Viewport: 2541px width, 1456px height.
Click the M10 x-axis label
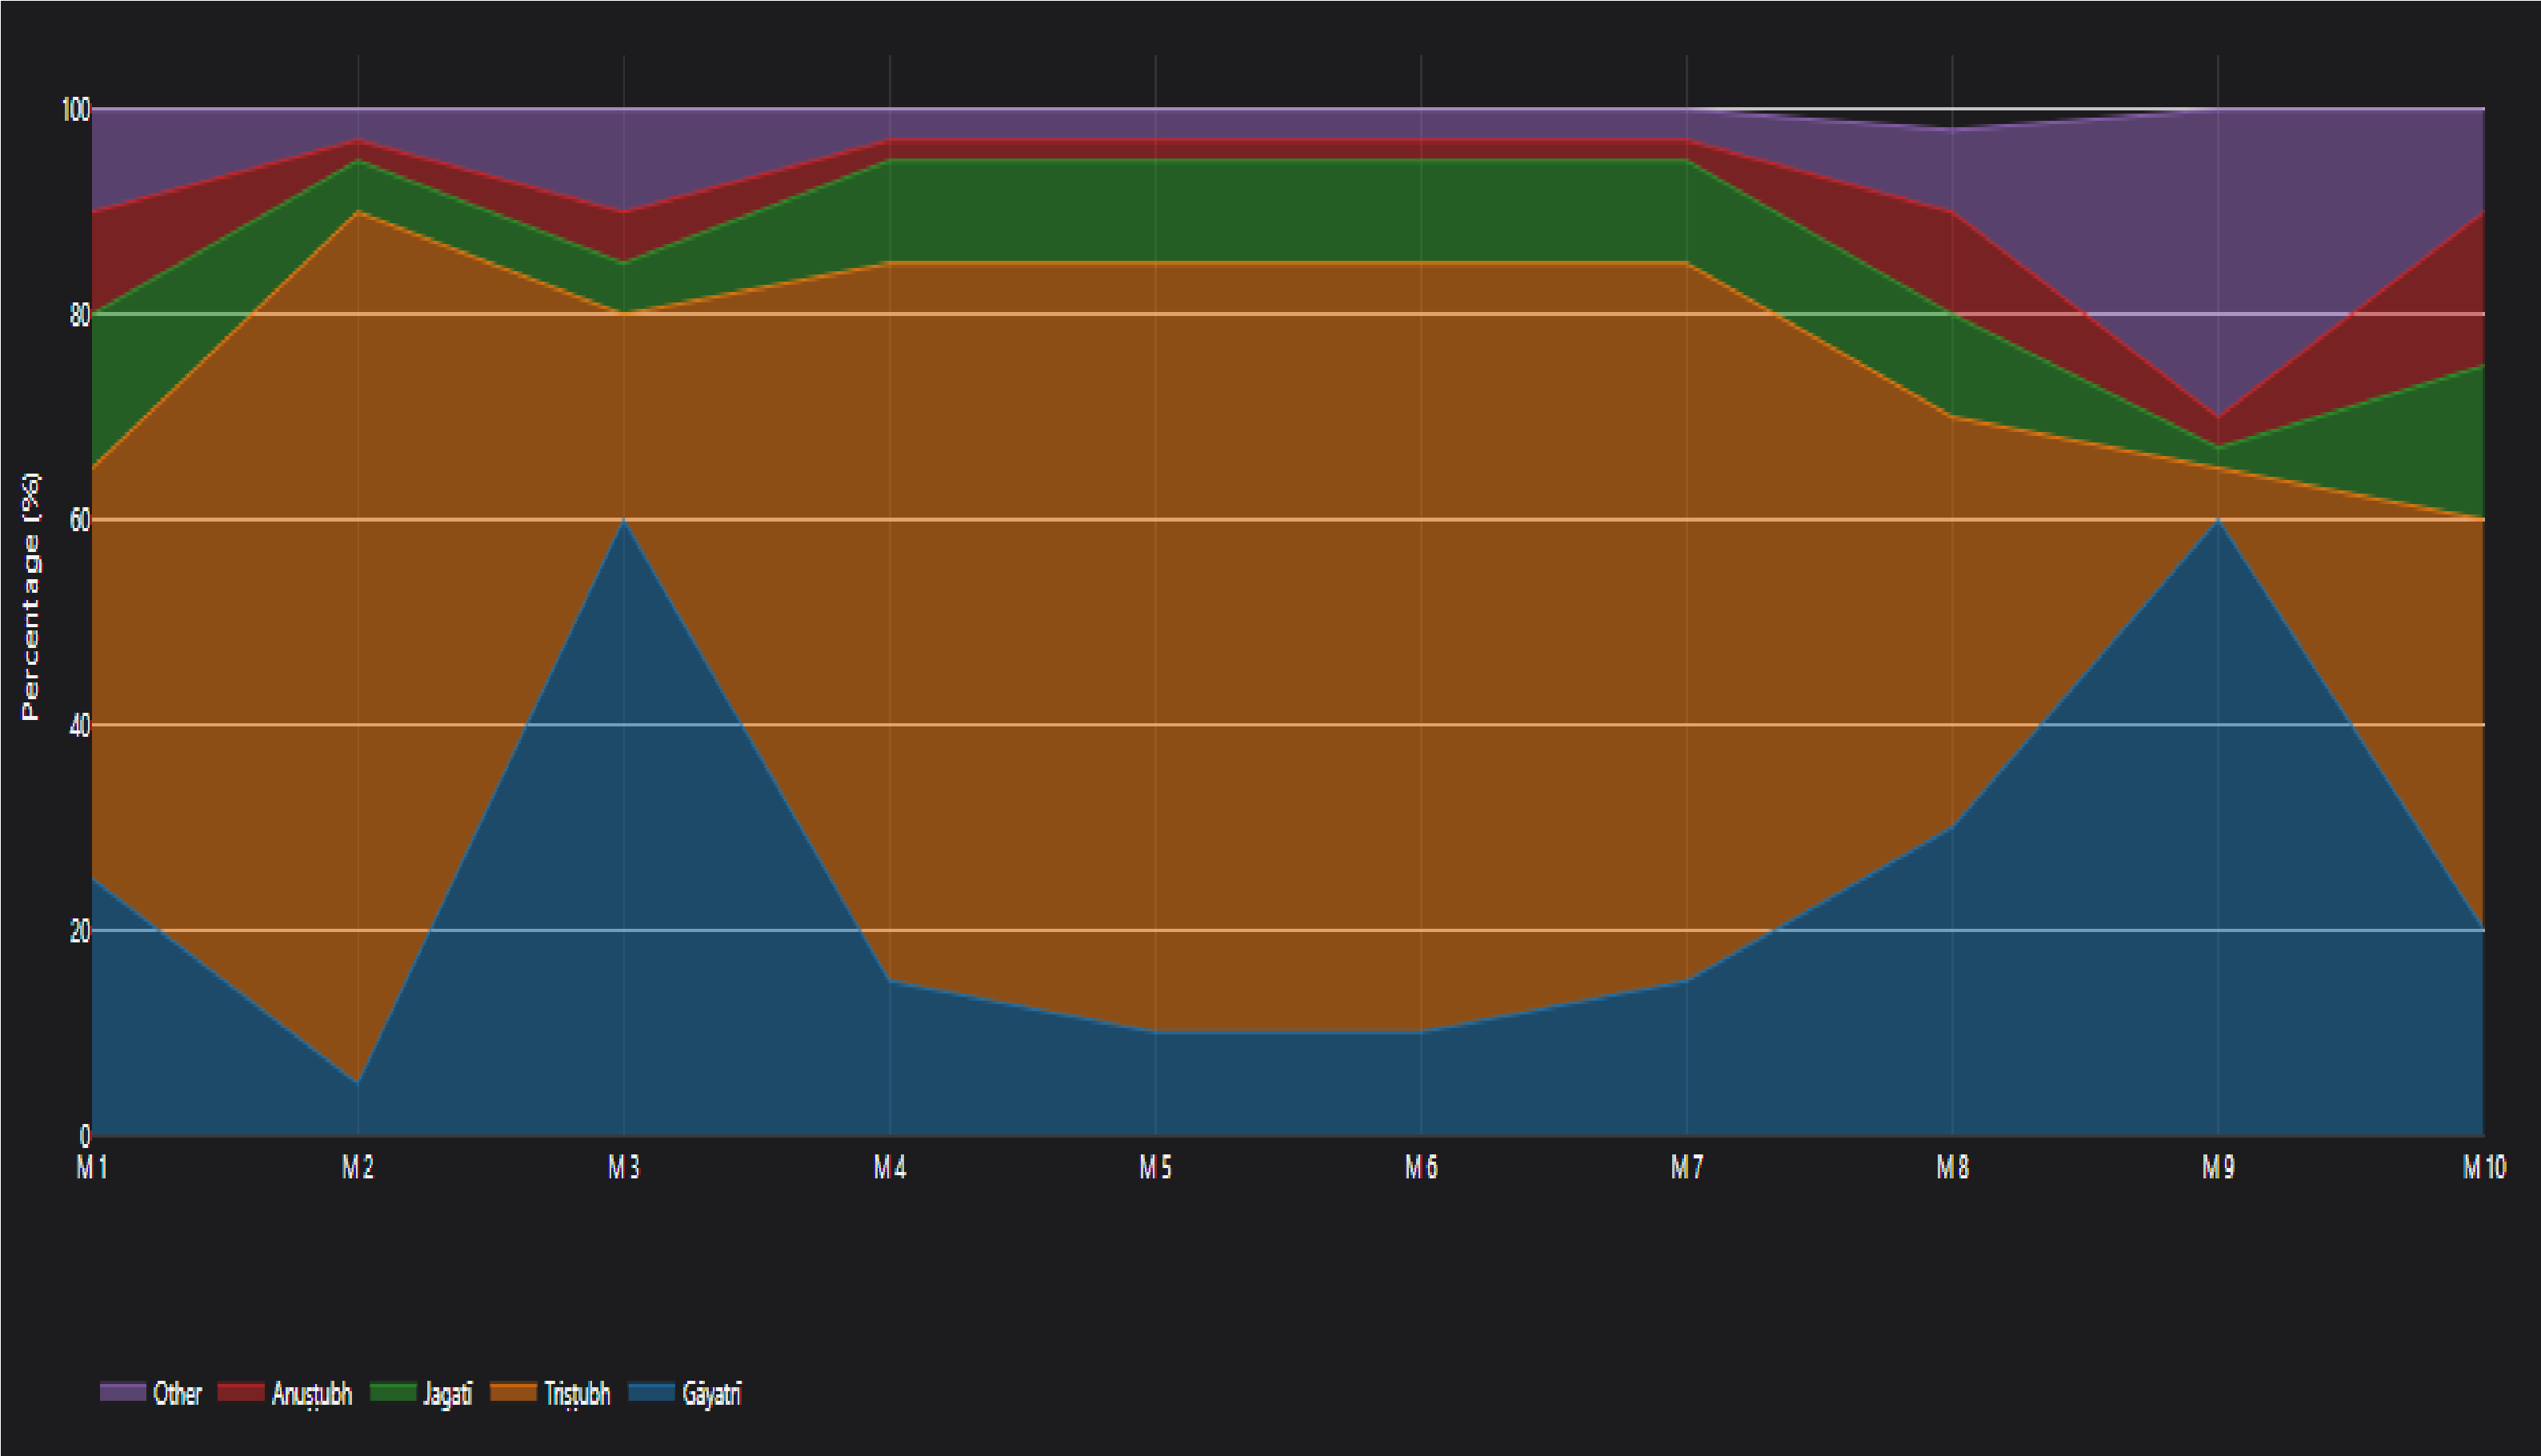pos(2483,1167)
